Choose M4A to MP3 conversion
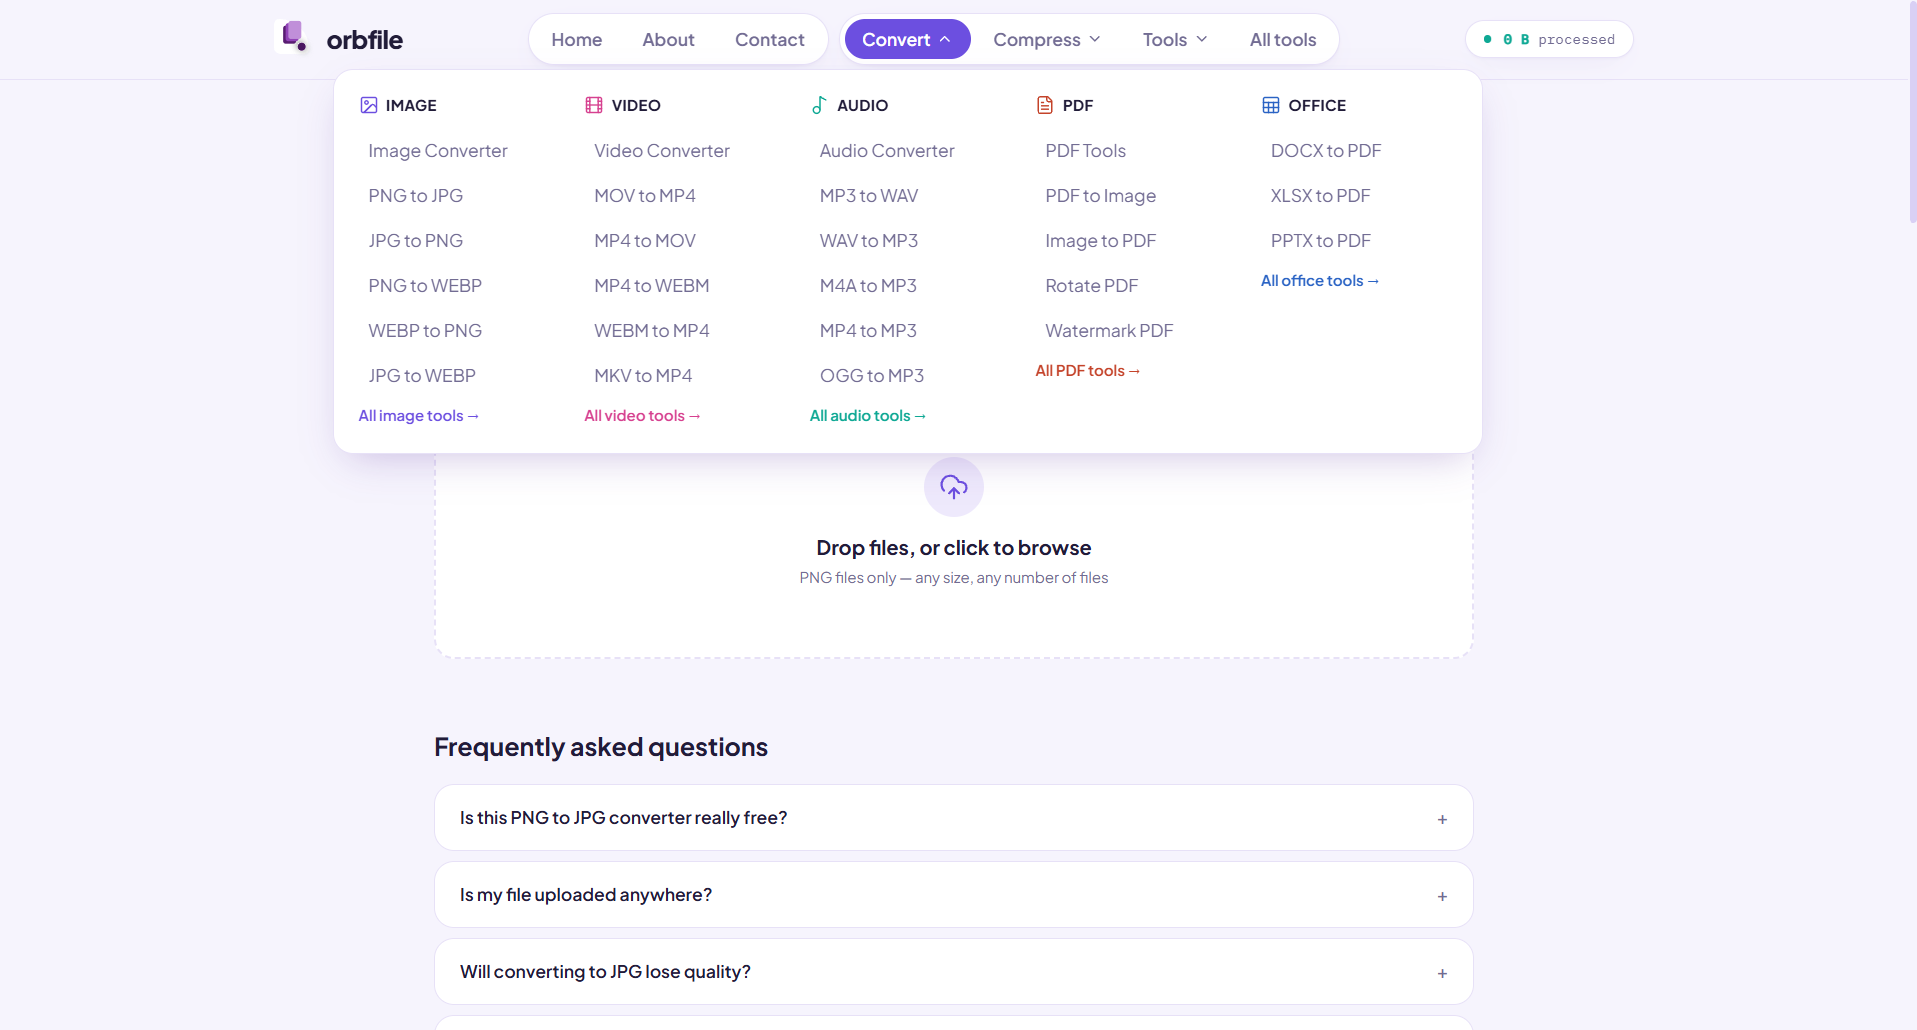This screenshot has width=1917, height=1030. click(x=868, y=286)
